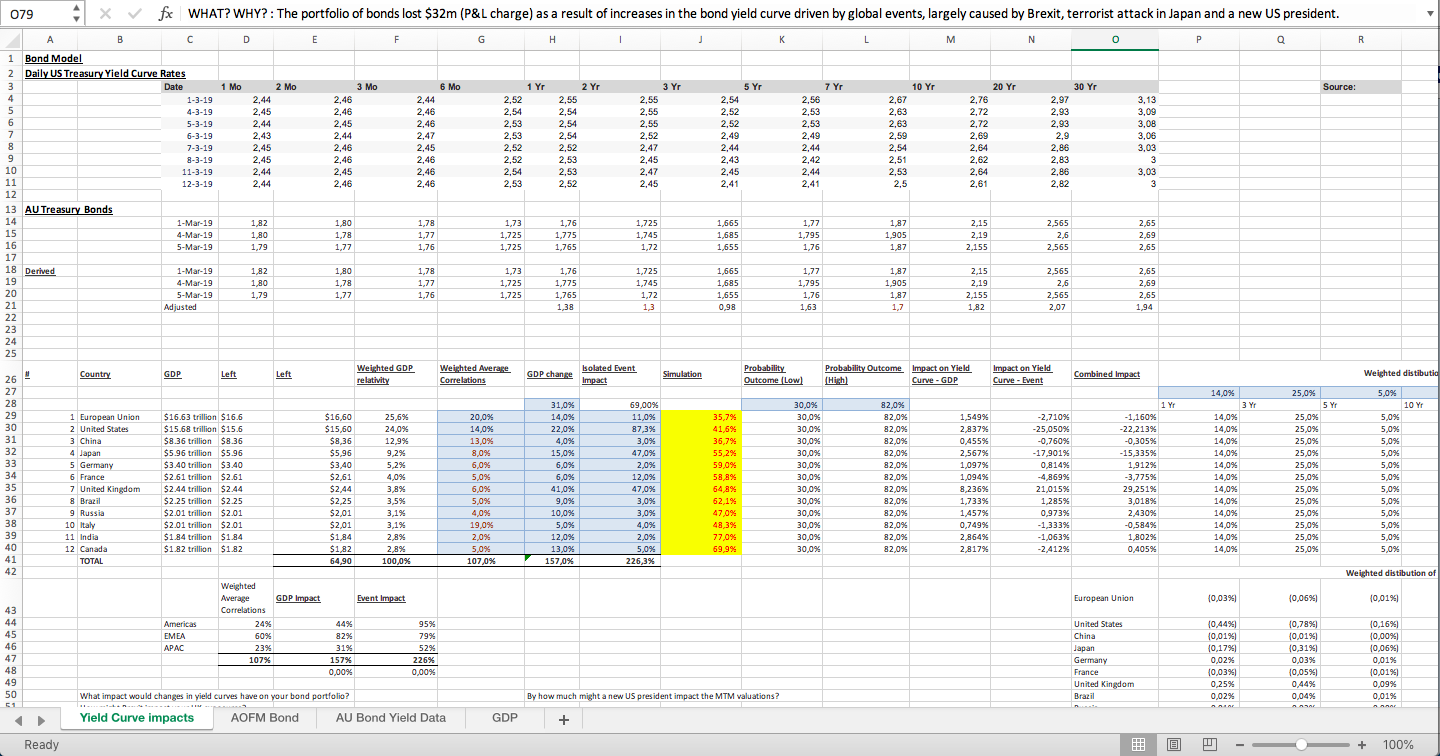Select column O header
This screenshot has width=1440, height=756.
click(1115, 39)
